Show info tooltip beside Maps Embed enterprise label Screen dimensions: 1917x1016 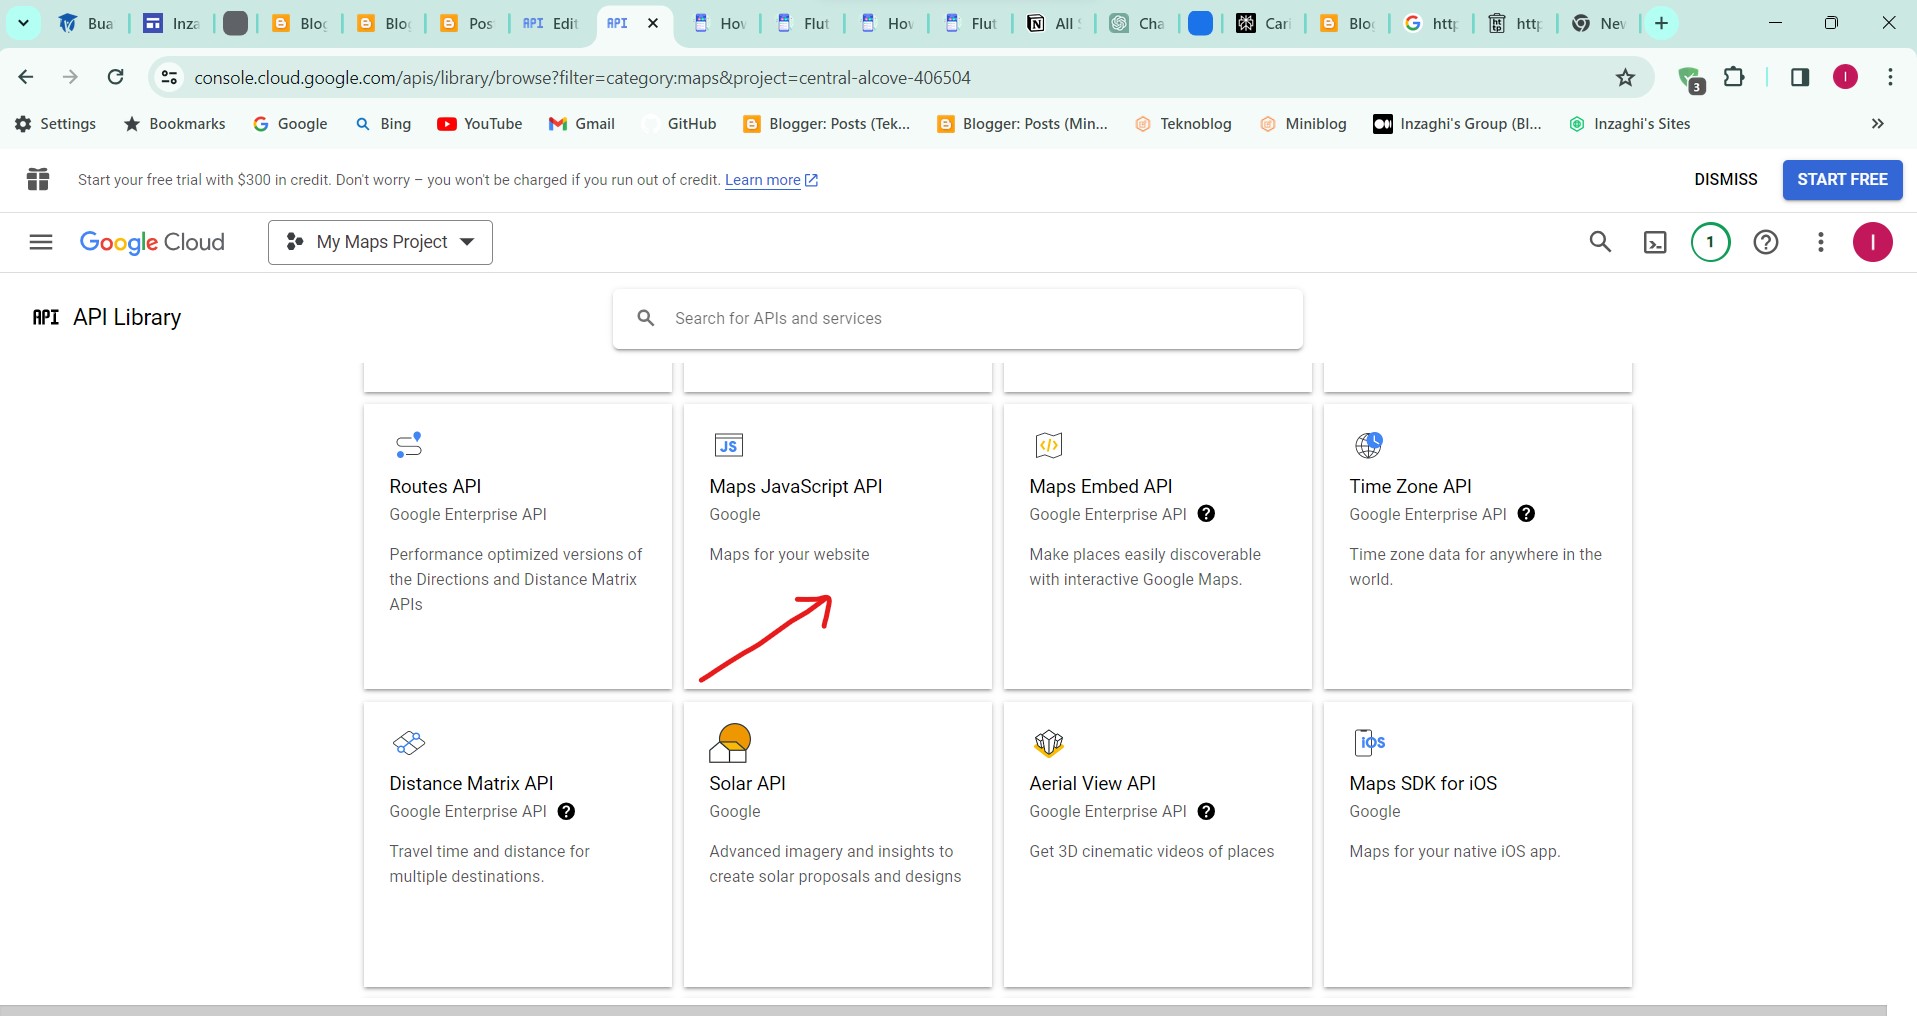coord(1206,514)
